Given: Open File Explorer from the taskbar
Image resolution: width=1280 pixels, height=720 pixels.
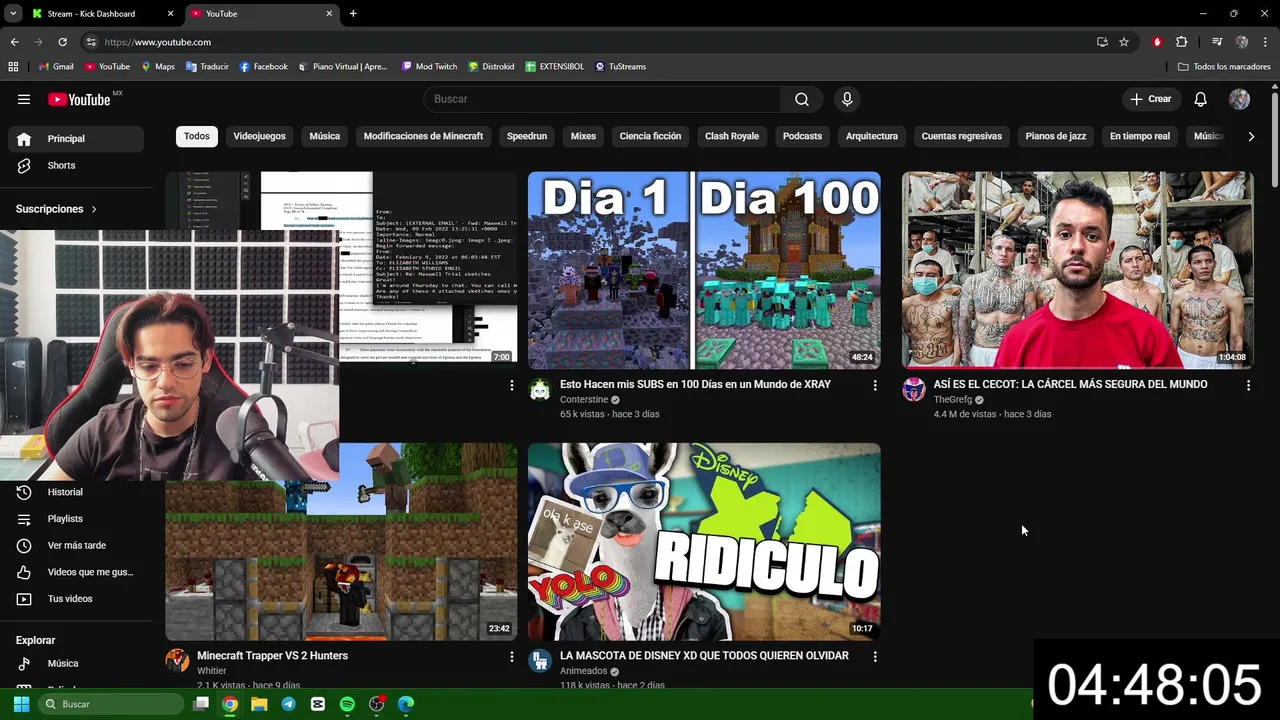Looking at the screenshot, I should 259,704.
